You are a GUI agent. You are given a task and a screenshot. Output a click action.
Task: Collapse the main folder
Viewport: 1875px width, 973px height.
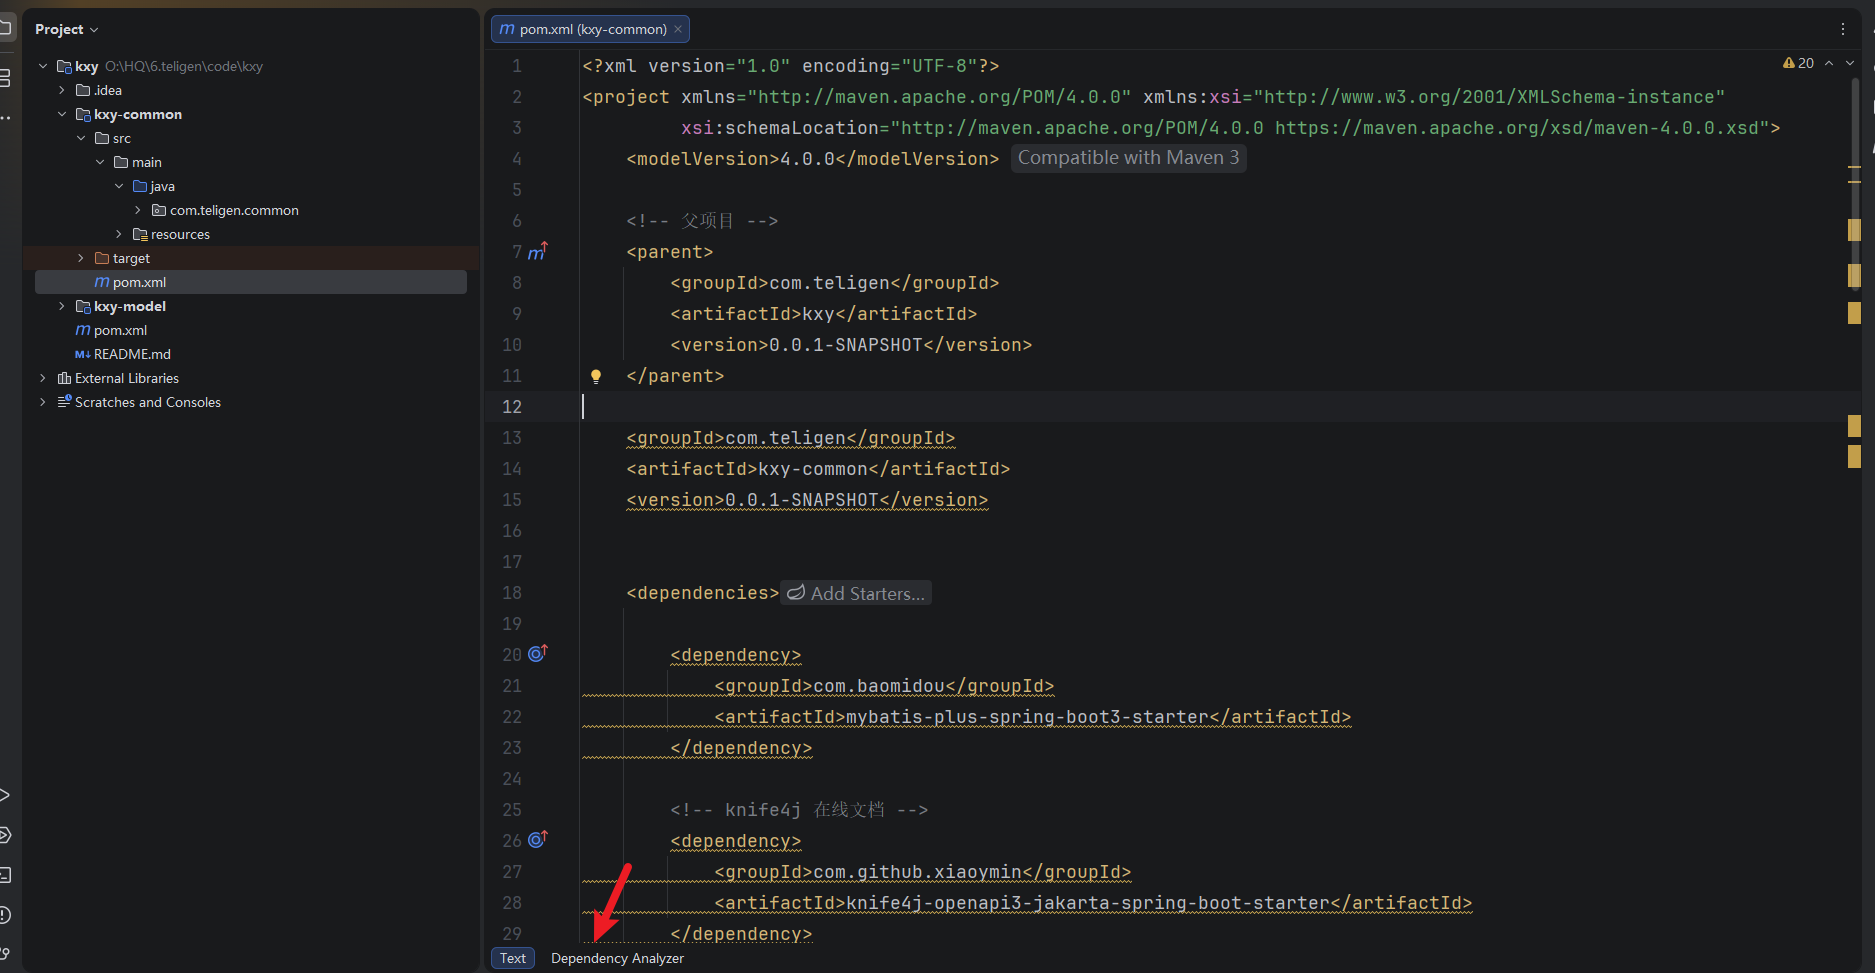point(100,162)
